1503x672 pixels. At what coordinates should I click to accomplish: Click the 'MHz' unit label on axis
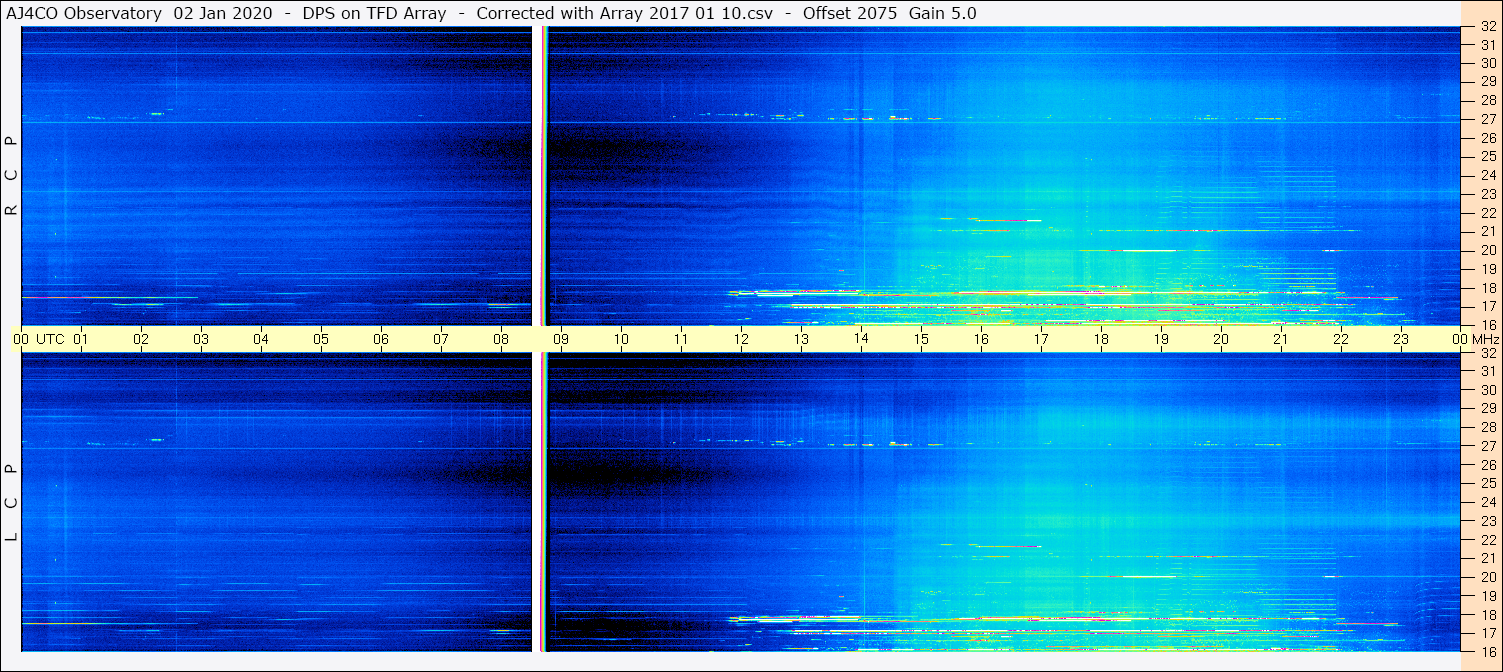(1485, 339)
